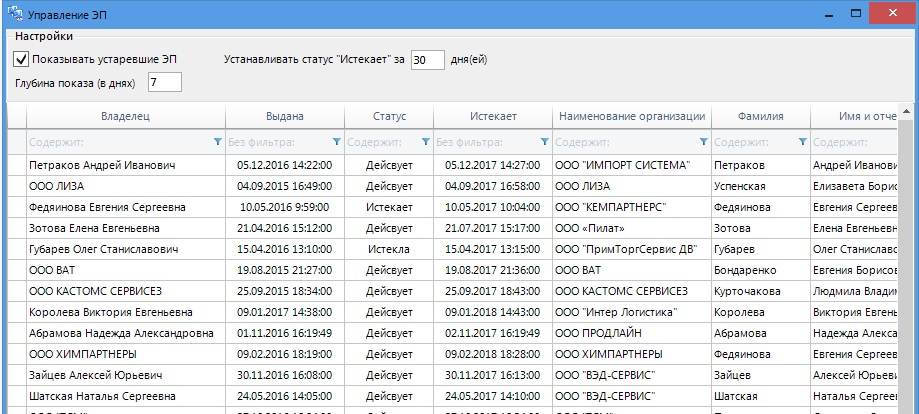Open the filter funnel in Истекает column
This screenshot has width=919, height=414.
point(544,142)
